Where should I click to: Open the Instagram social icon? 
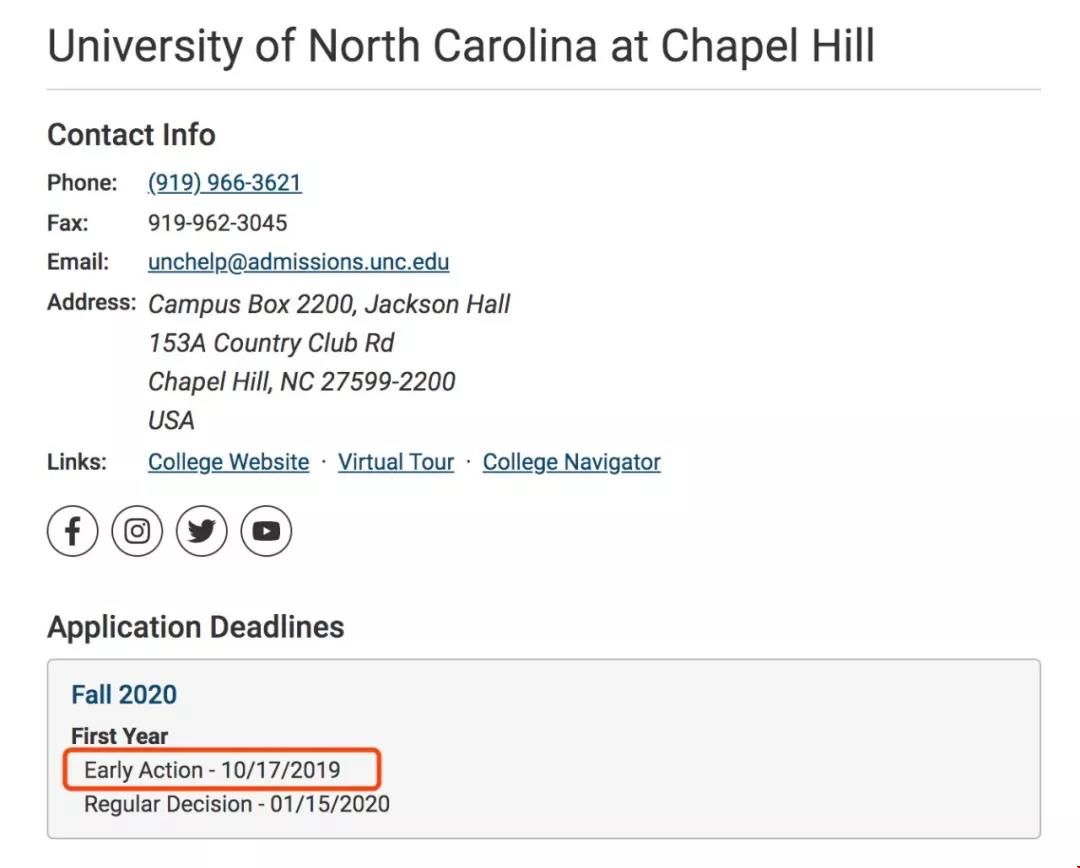point(137,531)
